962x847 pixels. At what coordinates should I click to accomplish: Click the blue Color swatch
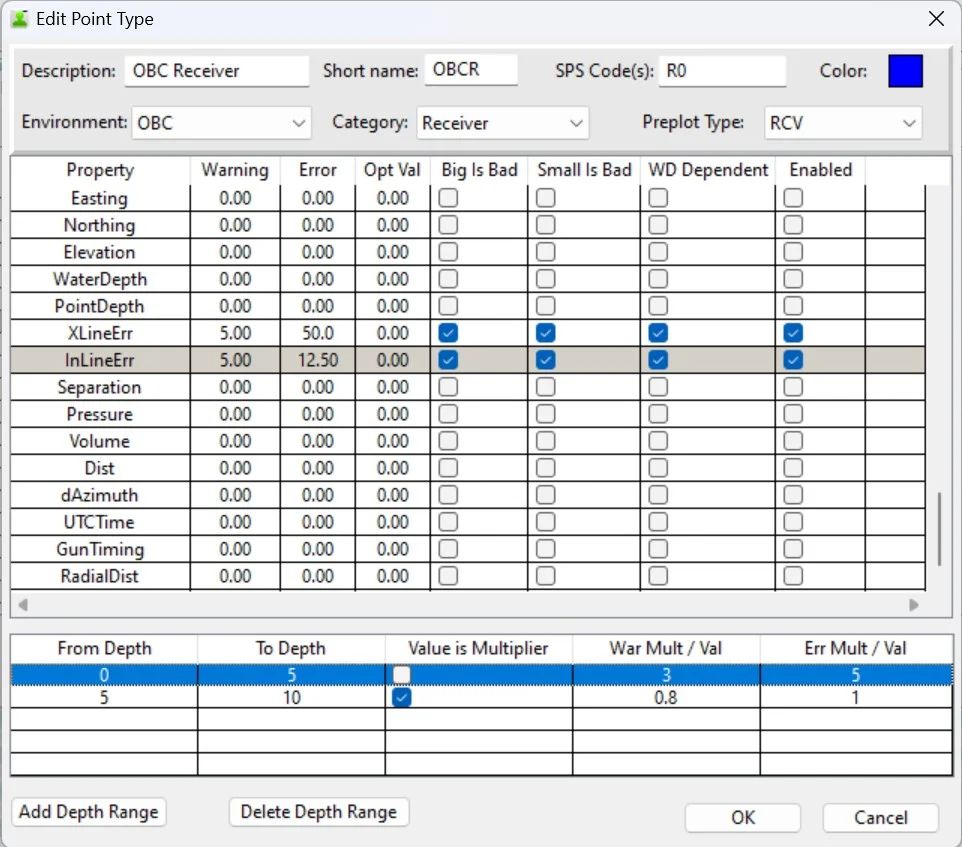[905, 71]
